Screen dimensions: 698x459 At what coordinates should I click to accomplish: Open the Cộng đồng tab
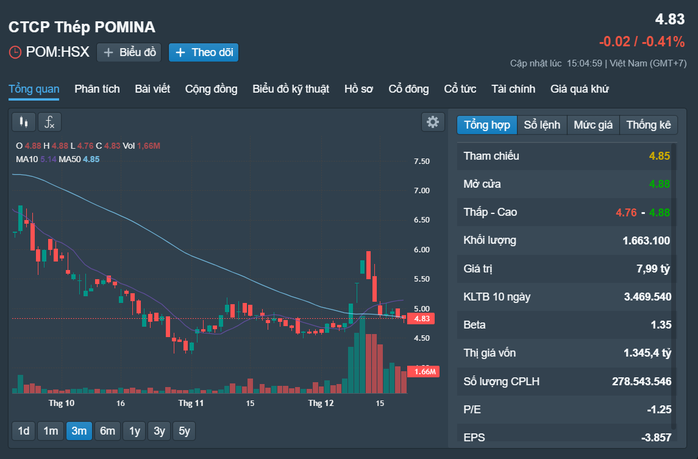(211, 89)
